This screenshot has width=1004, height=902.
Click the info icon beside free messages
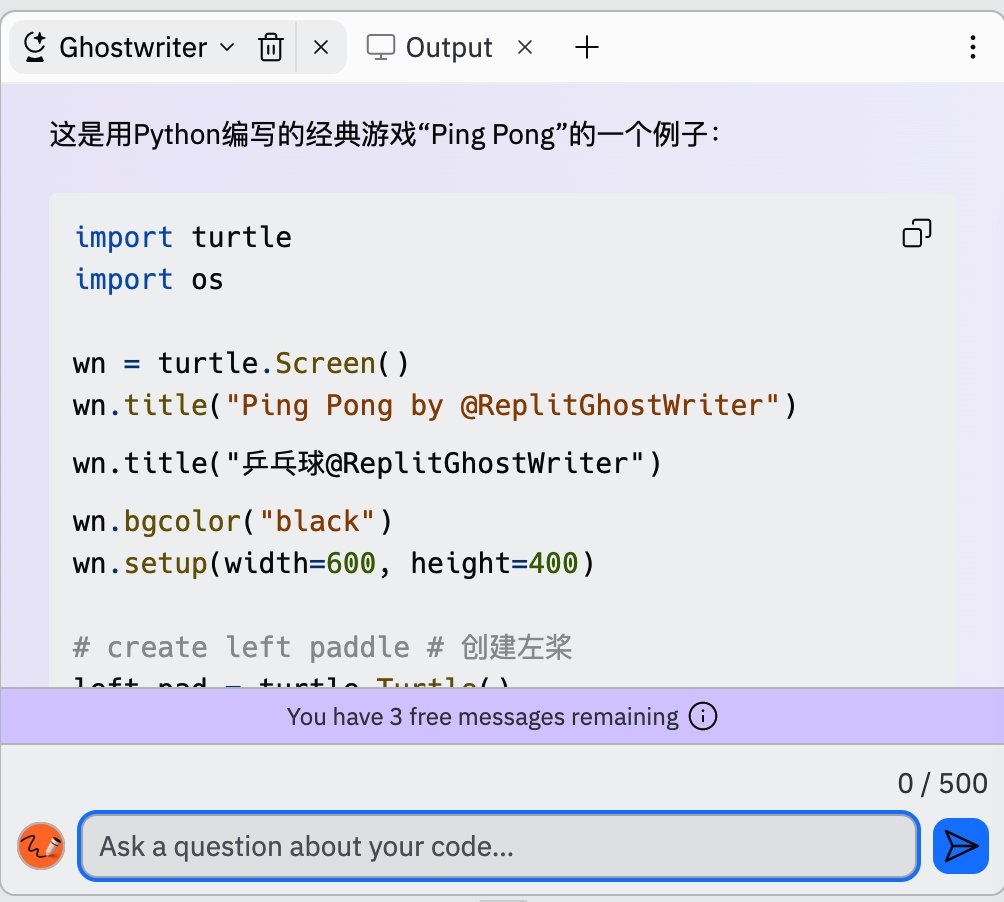702,716
